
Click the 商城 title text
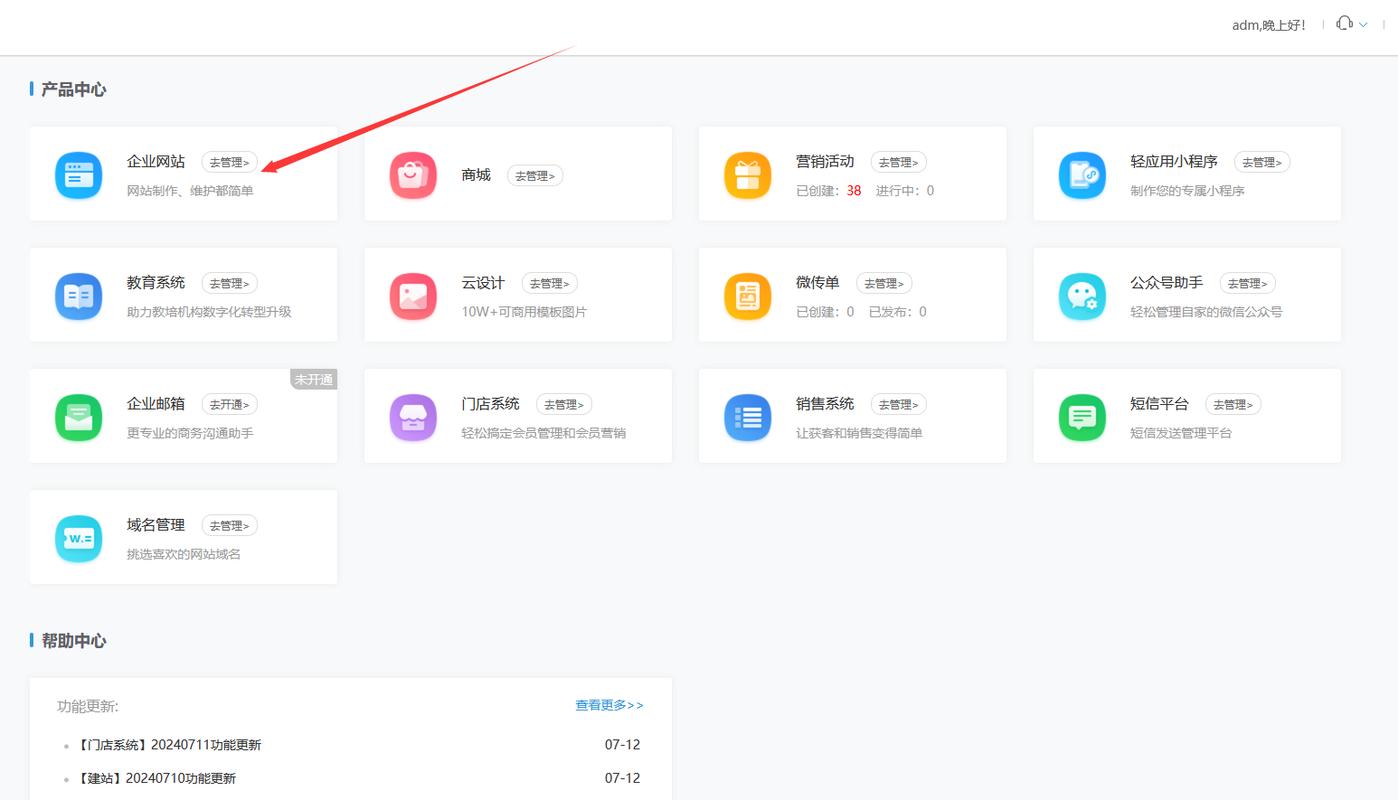(x=476, y=175)
